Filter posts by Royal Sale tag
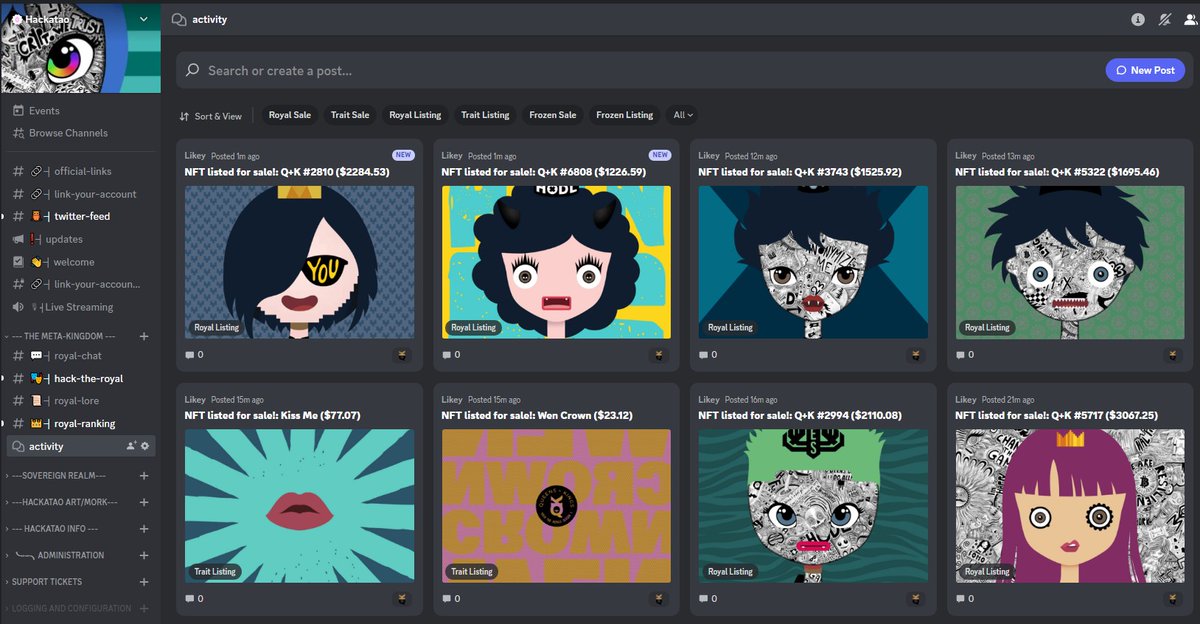 pos(290,115)
